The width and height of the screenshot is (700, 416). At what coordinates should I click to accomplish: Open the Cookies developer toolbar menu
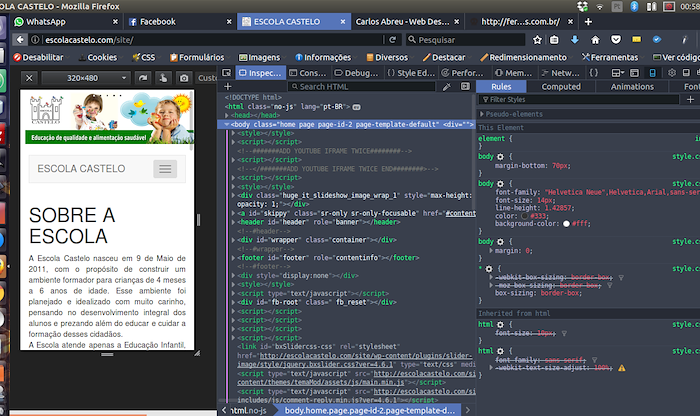[x=98, y=57]
